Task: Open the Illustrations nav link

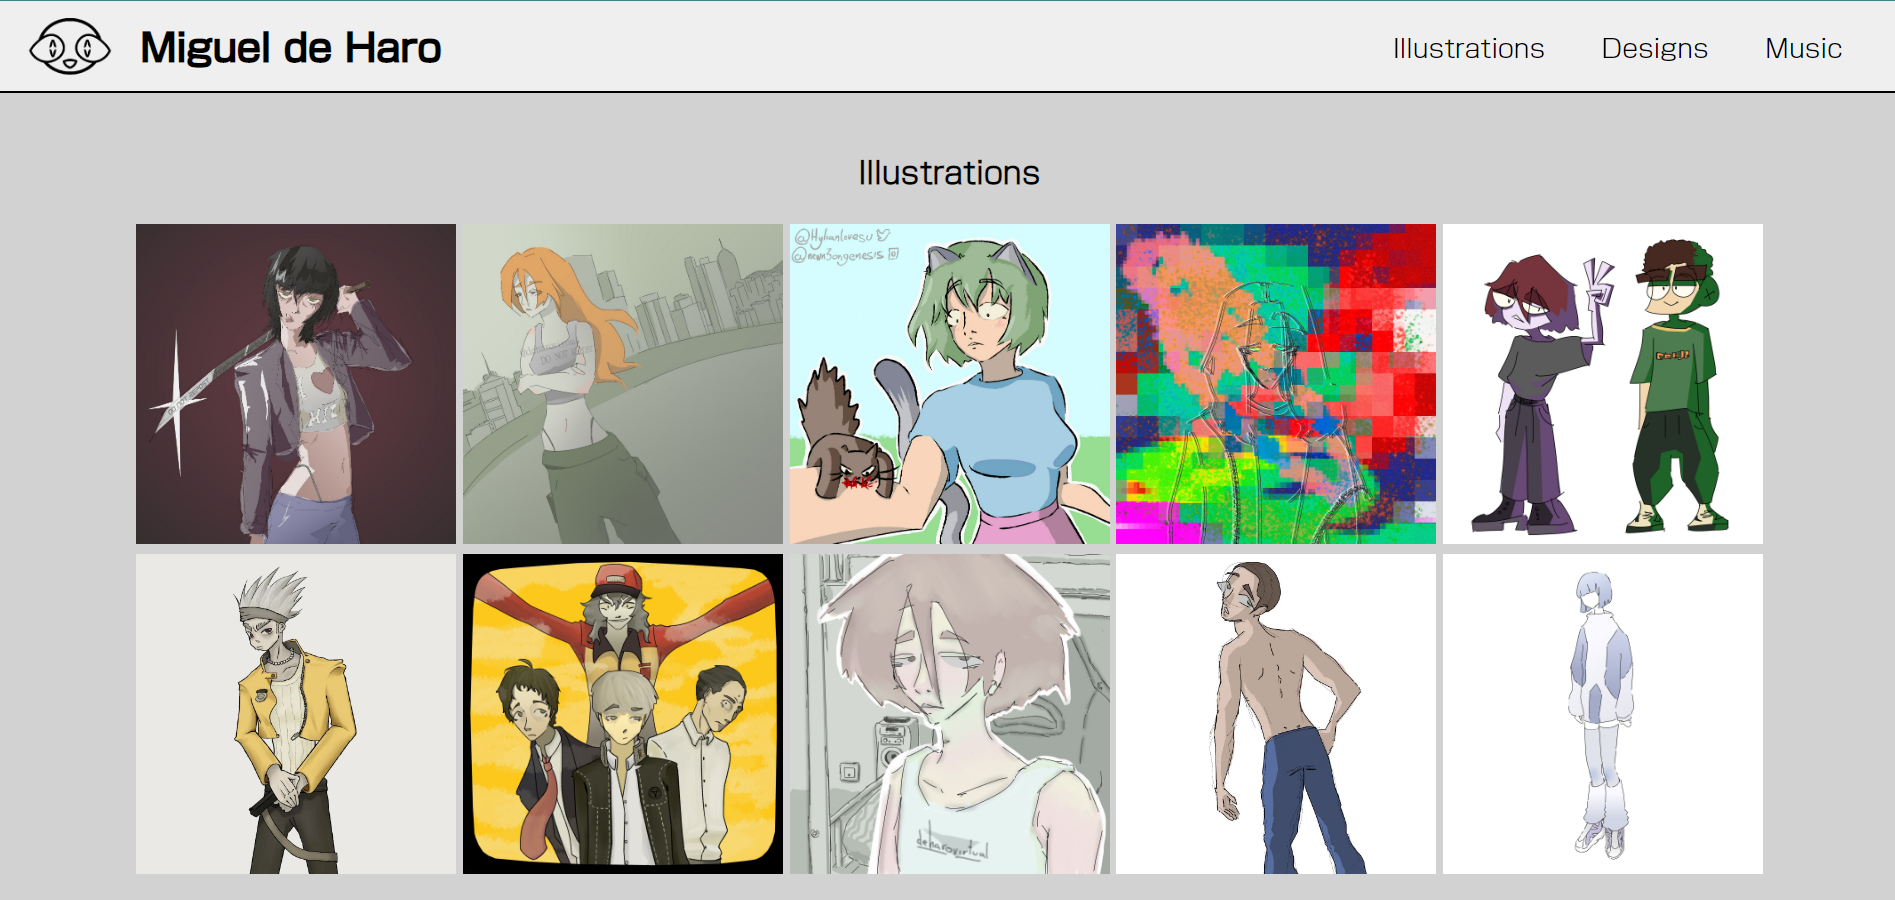Action: (1468, 48)
